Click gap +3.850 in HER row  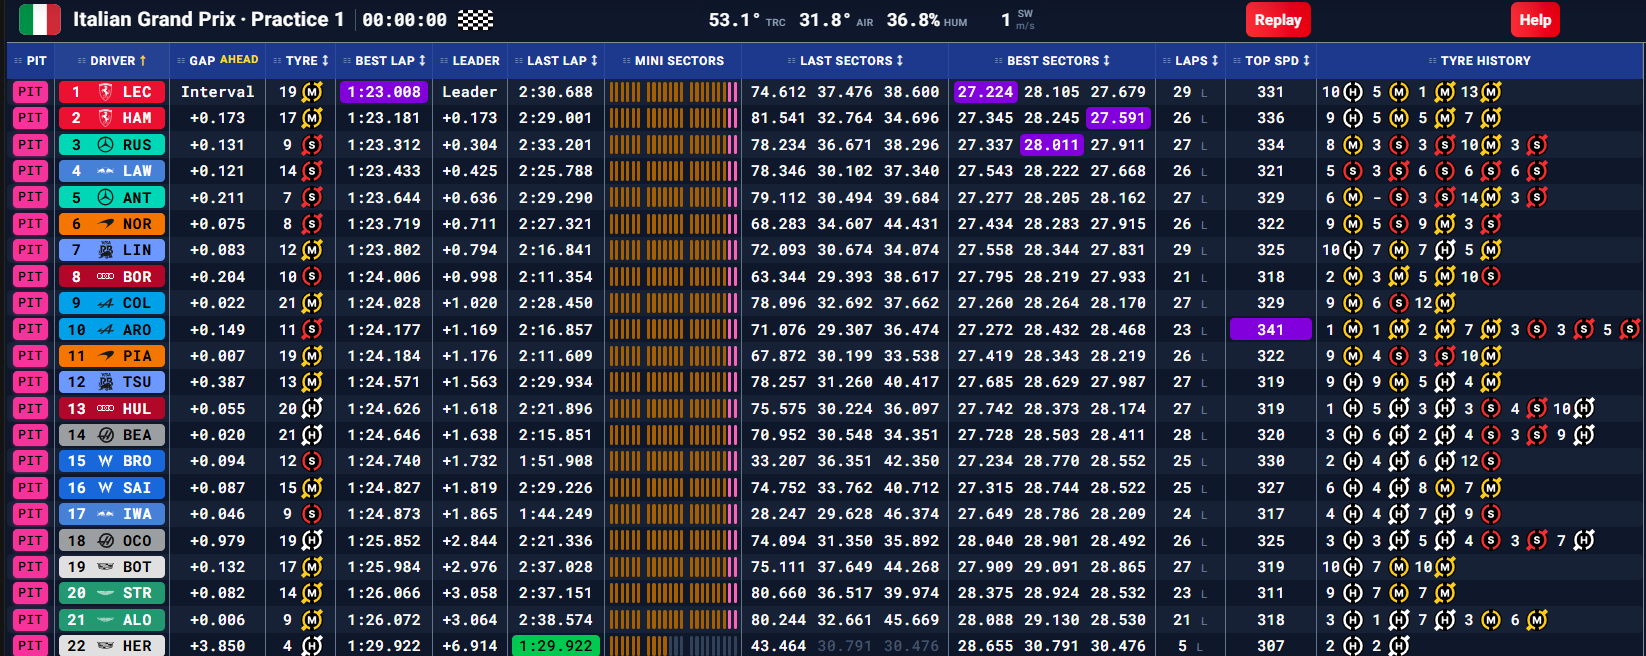point(217,646)
